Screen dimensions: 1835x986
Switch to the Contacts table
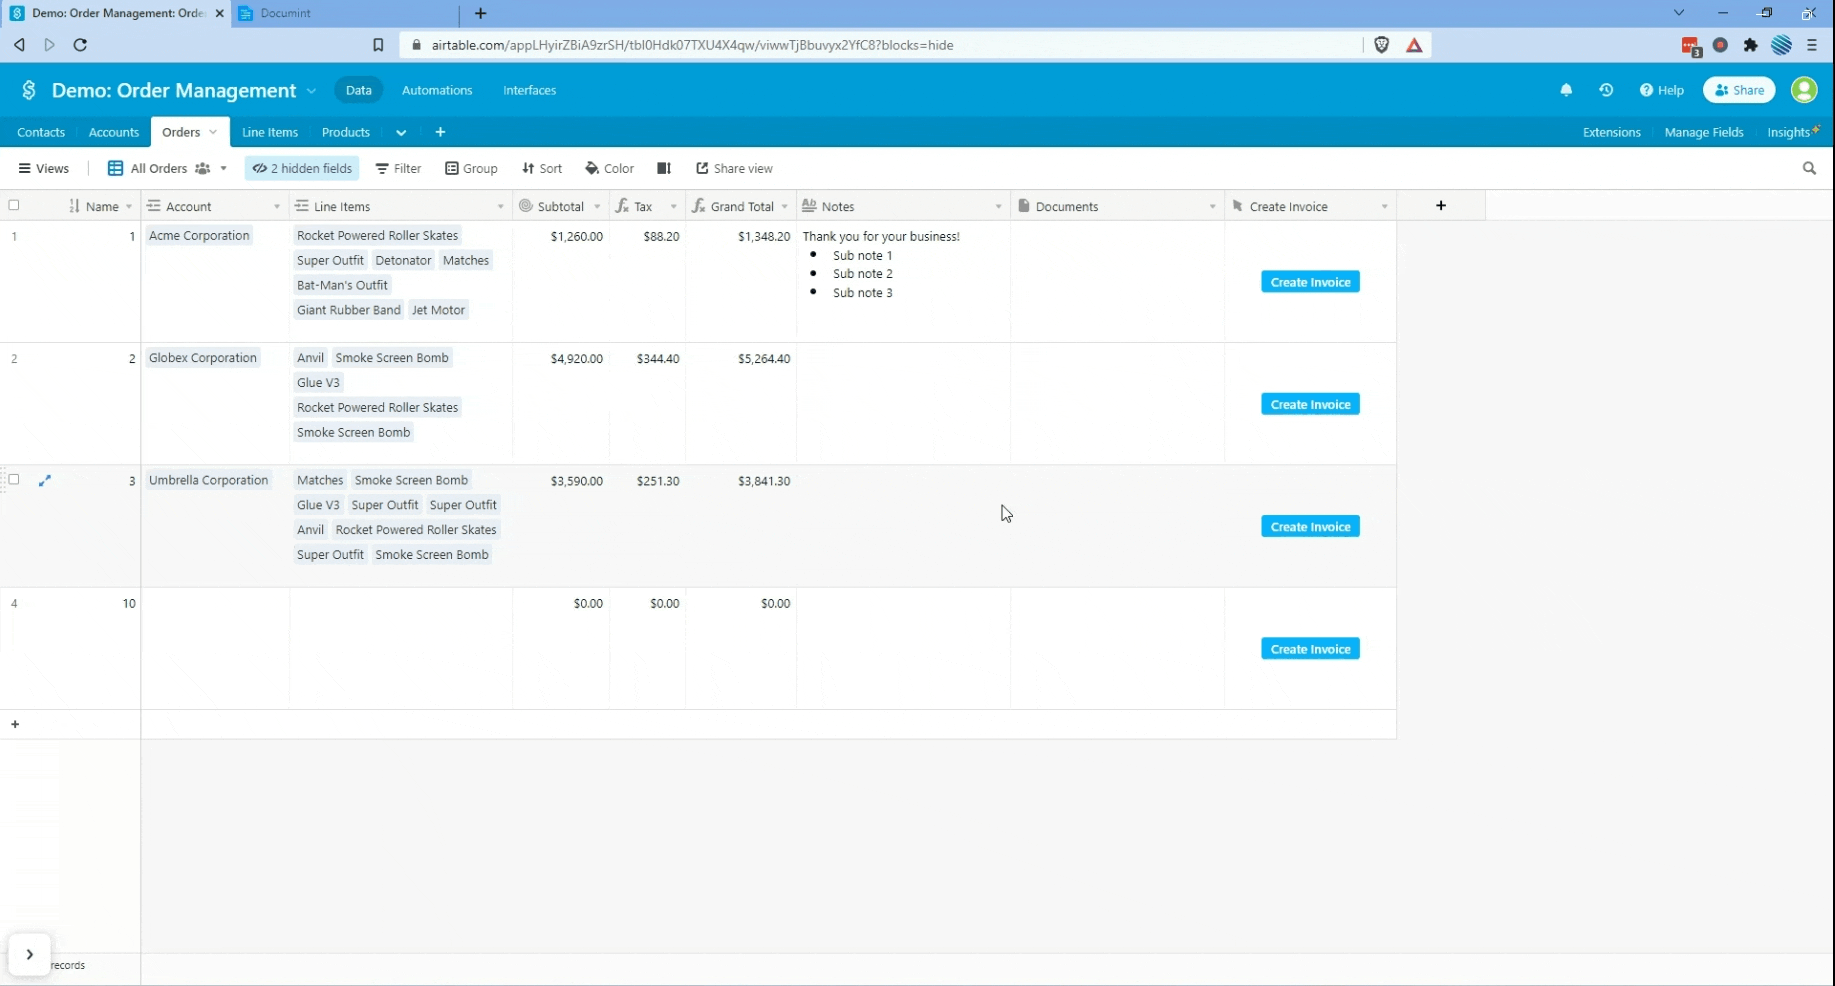tap(41, 132)
